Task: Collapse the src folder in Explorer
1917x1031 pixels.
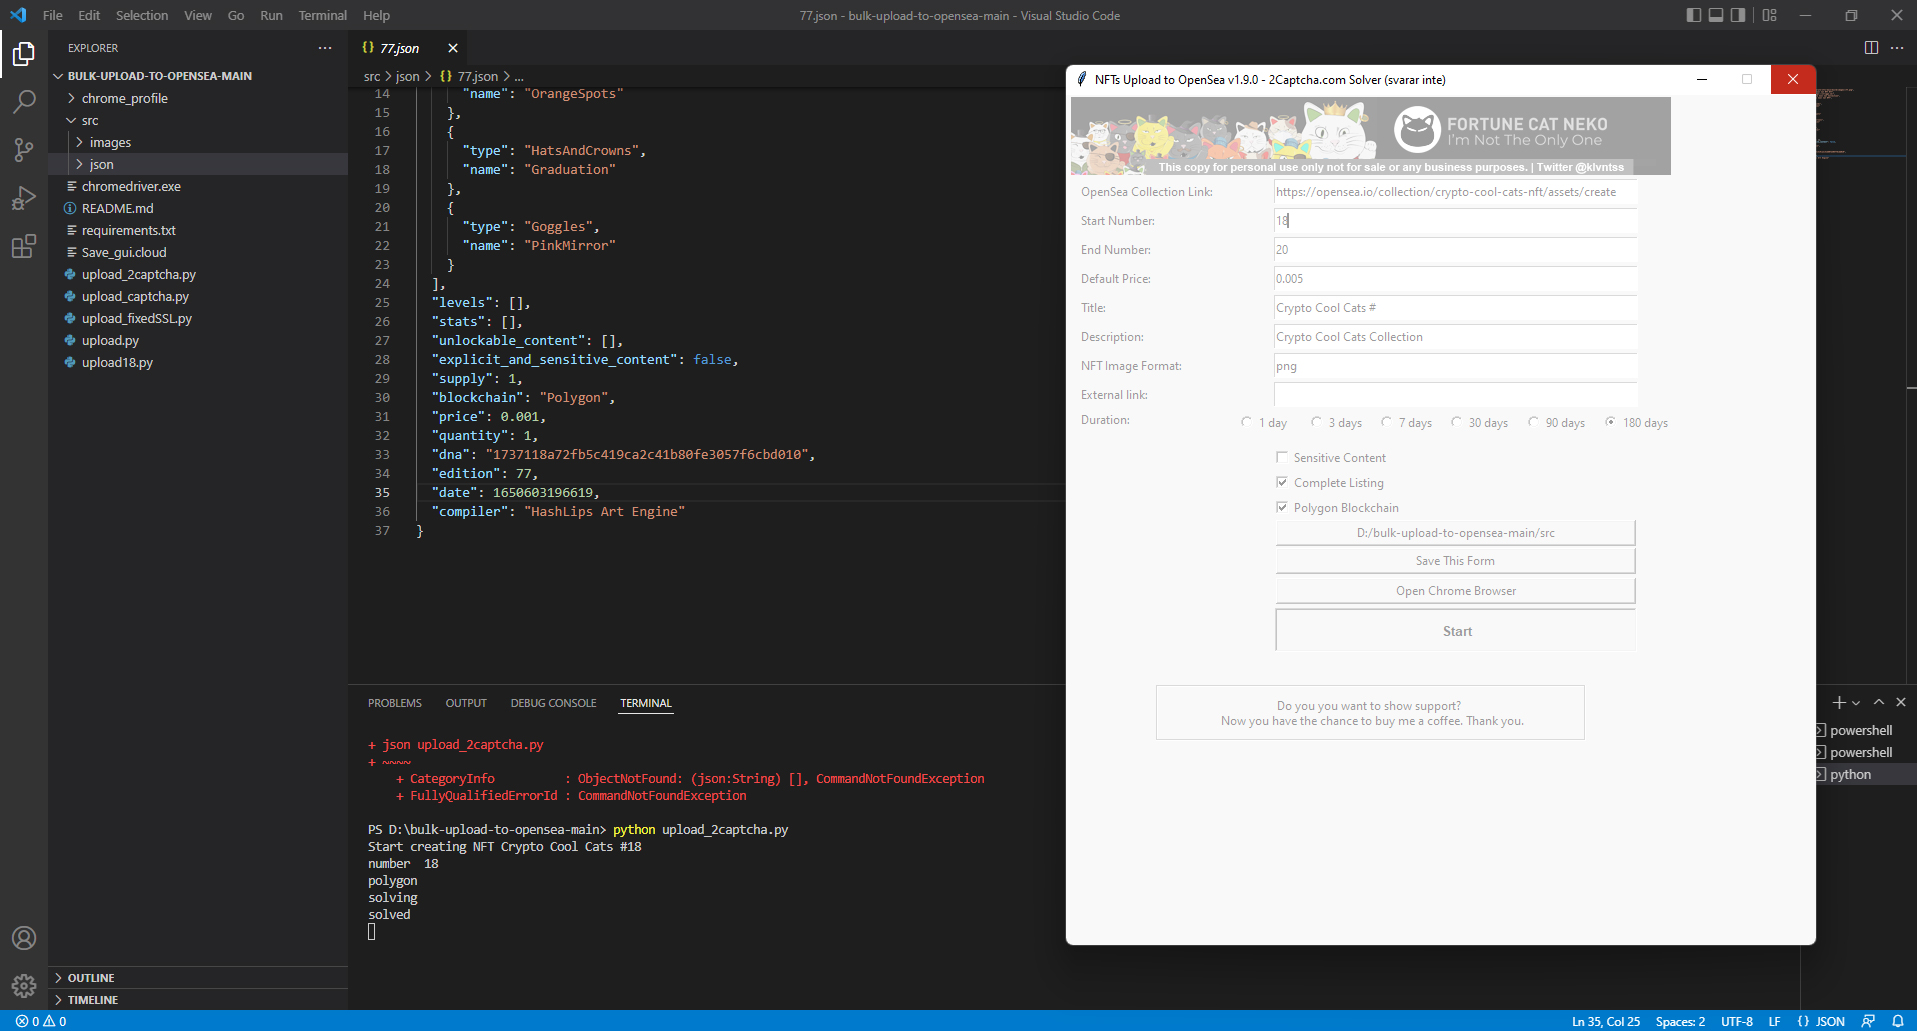Action: (x=89, y=120)
